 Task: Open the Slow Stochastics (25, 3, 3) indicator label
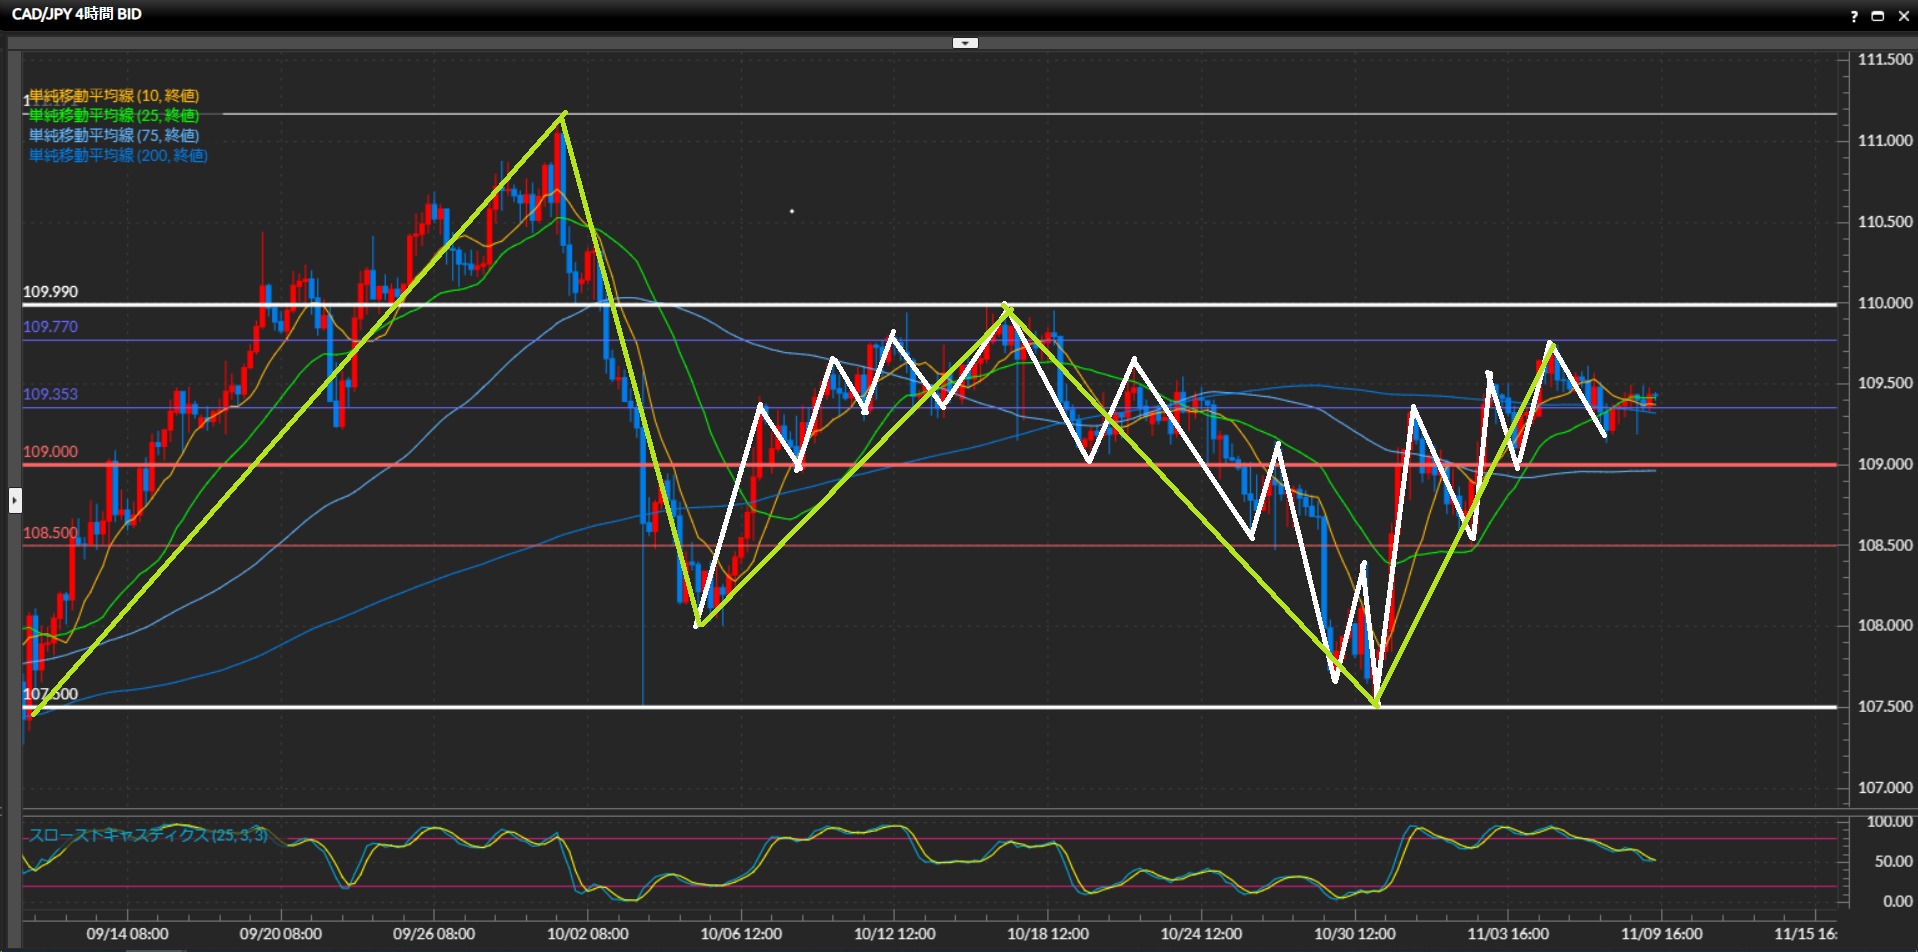coord(147,835)
